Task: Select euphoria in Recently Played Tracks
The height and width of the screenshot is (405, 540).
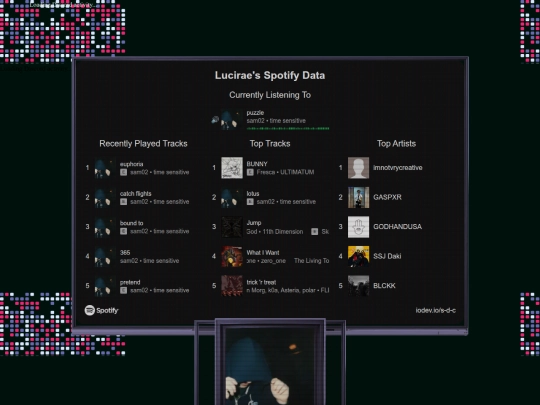Action: click(132, 164)
